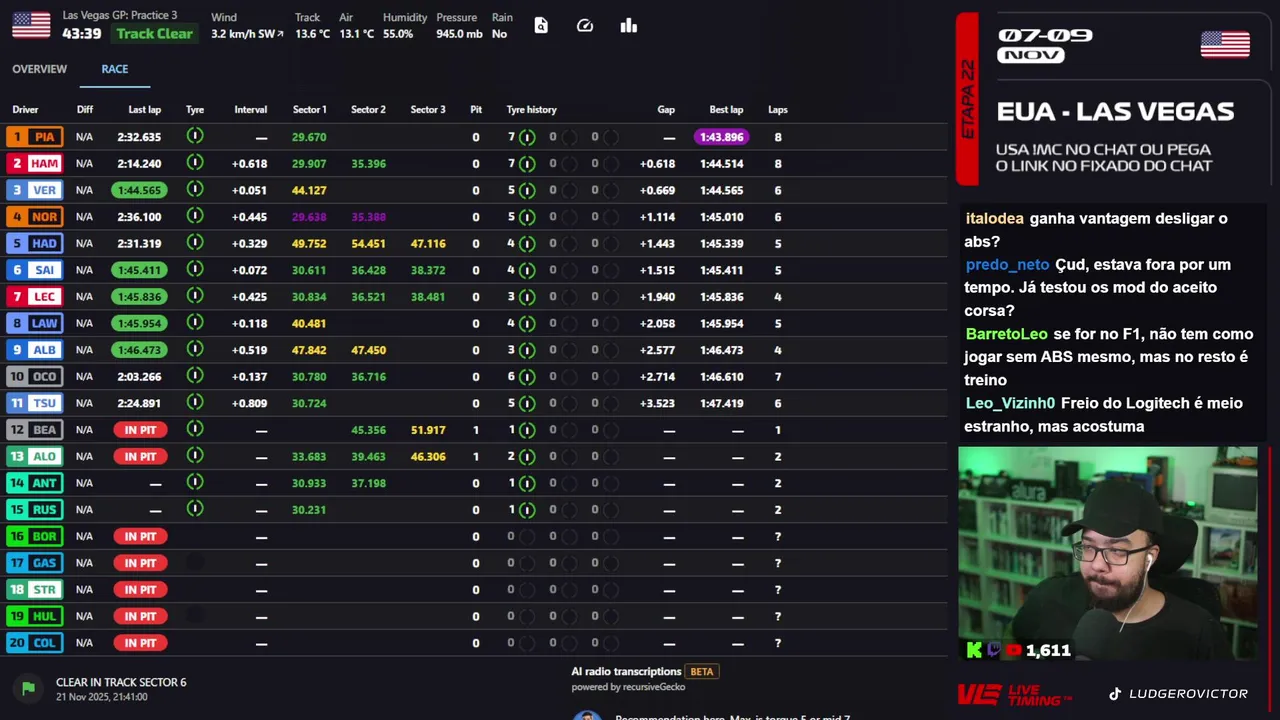
Task: Click the Tyre column icon in HAD row
Action: click(195, 243)
